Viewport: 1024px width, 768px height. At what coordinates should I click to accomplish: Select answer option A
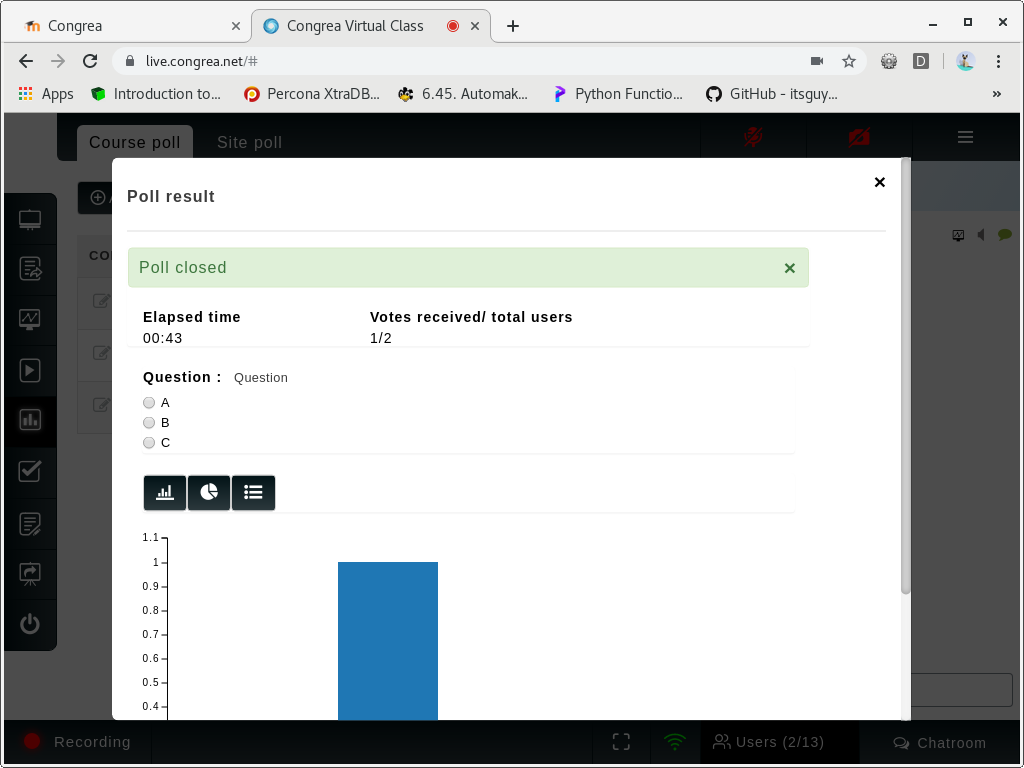point(148,402)
